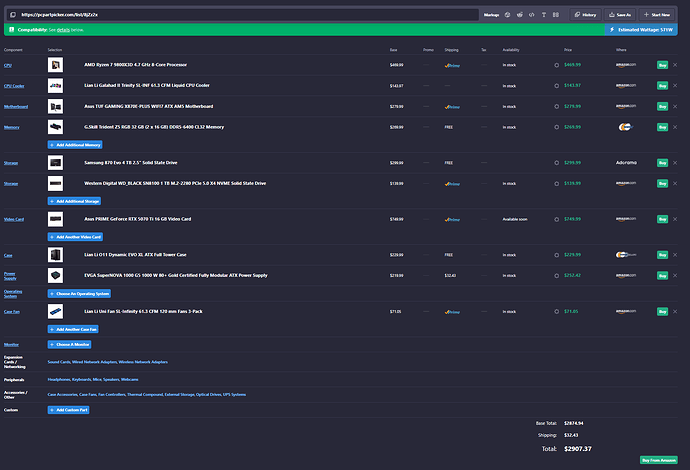Click circle icon beside motherboard price

click(x=557, y=106)
